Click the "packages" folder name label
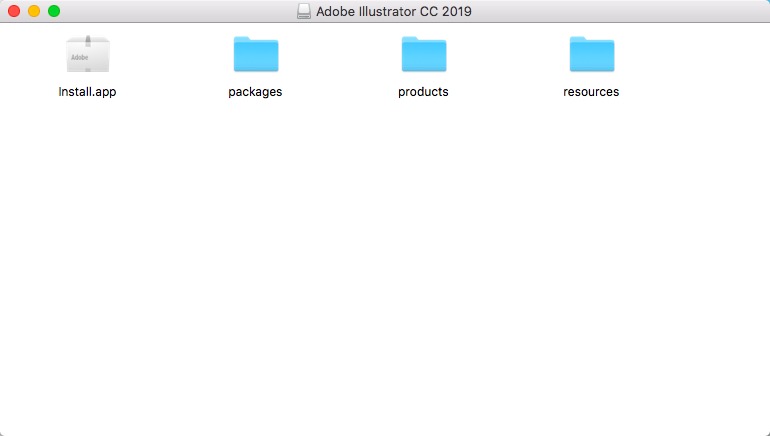The width and height of the screenshot is (770, 436). pyautogui.click(x=255, y=92)
